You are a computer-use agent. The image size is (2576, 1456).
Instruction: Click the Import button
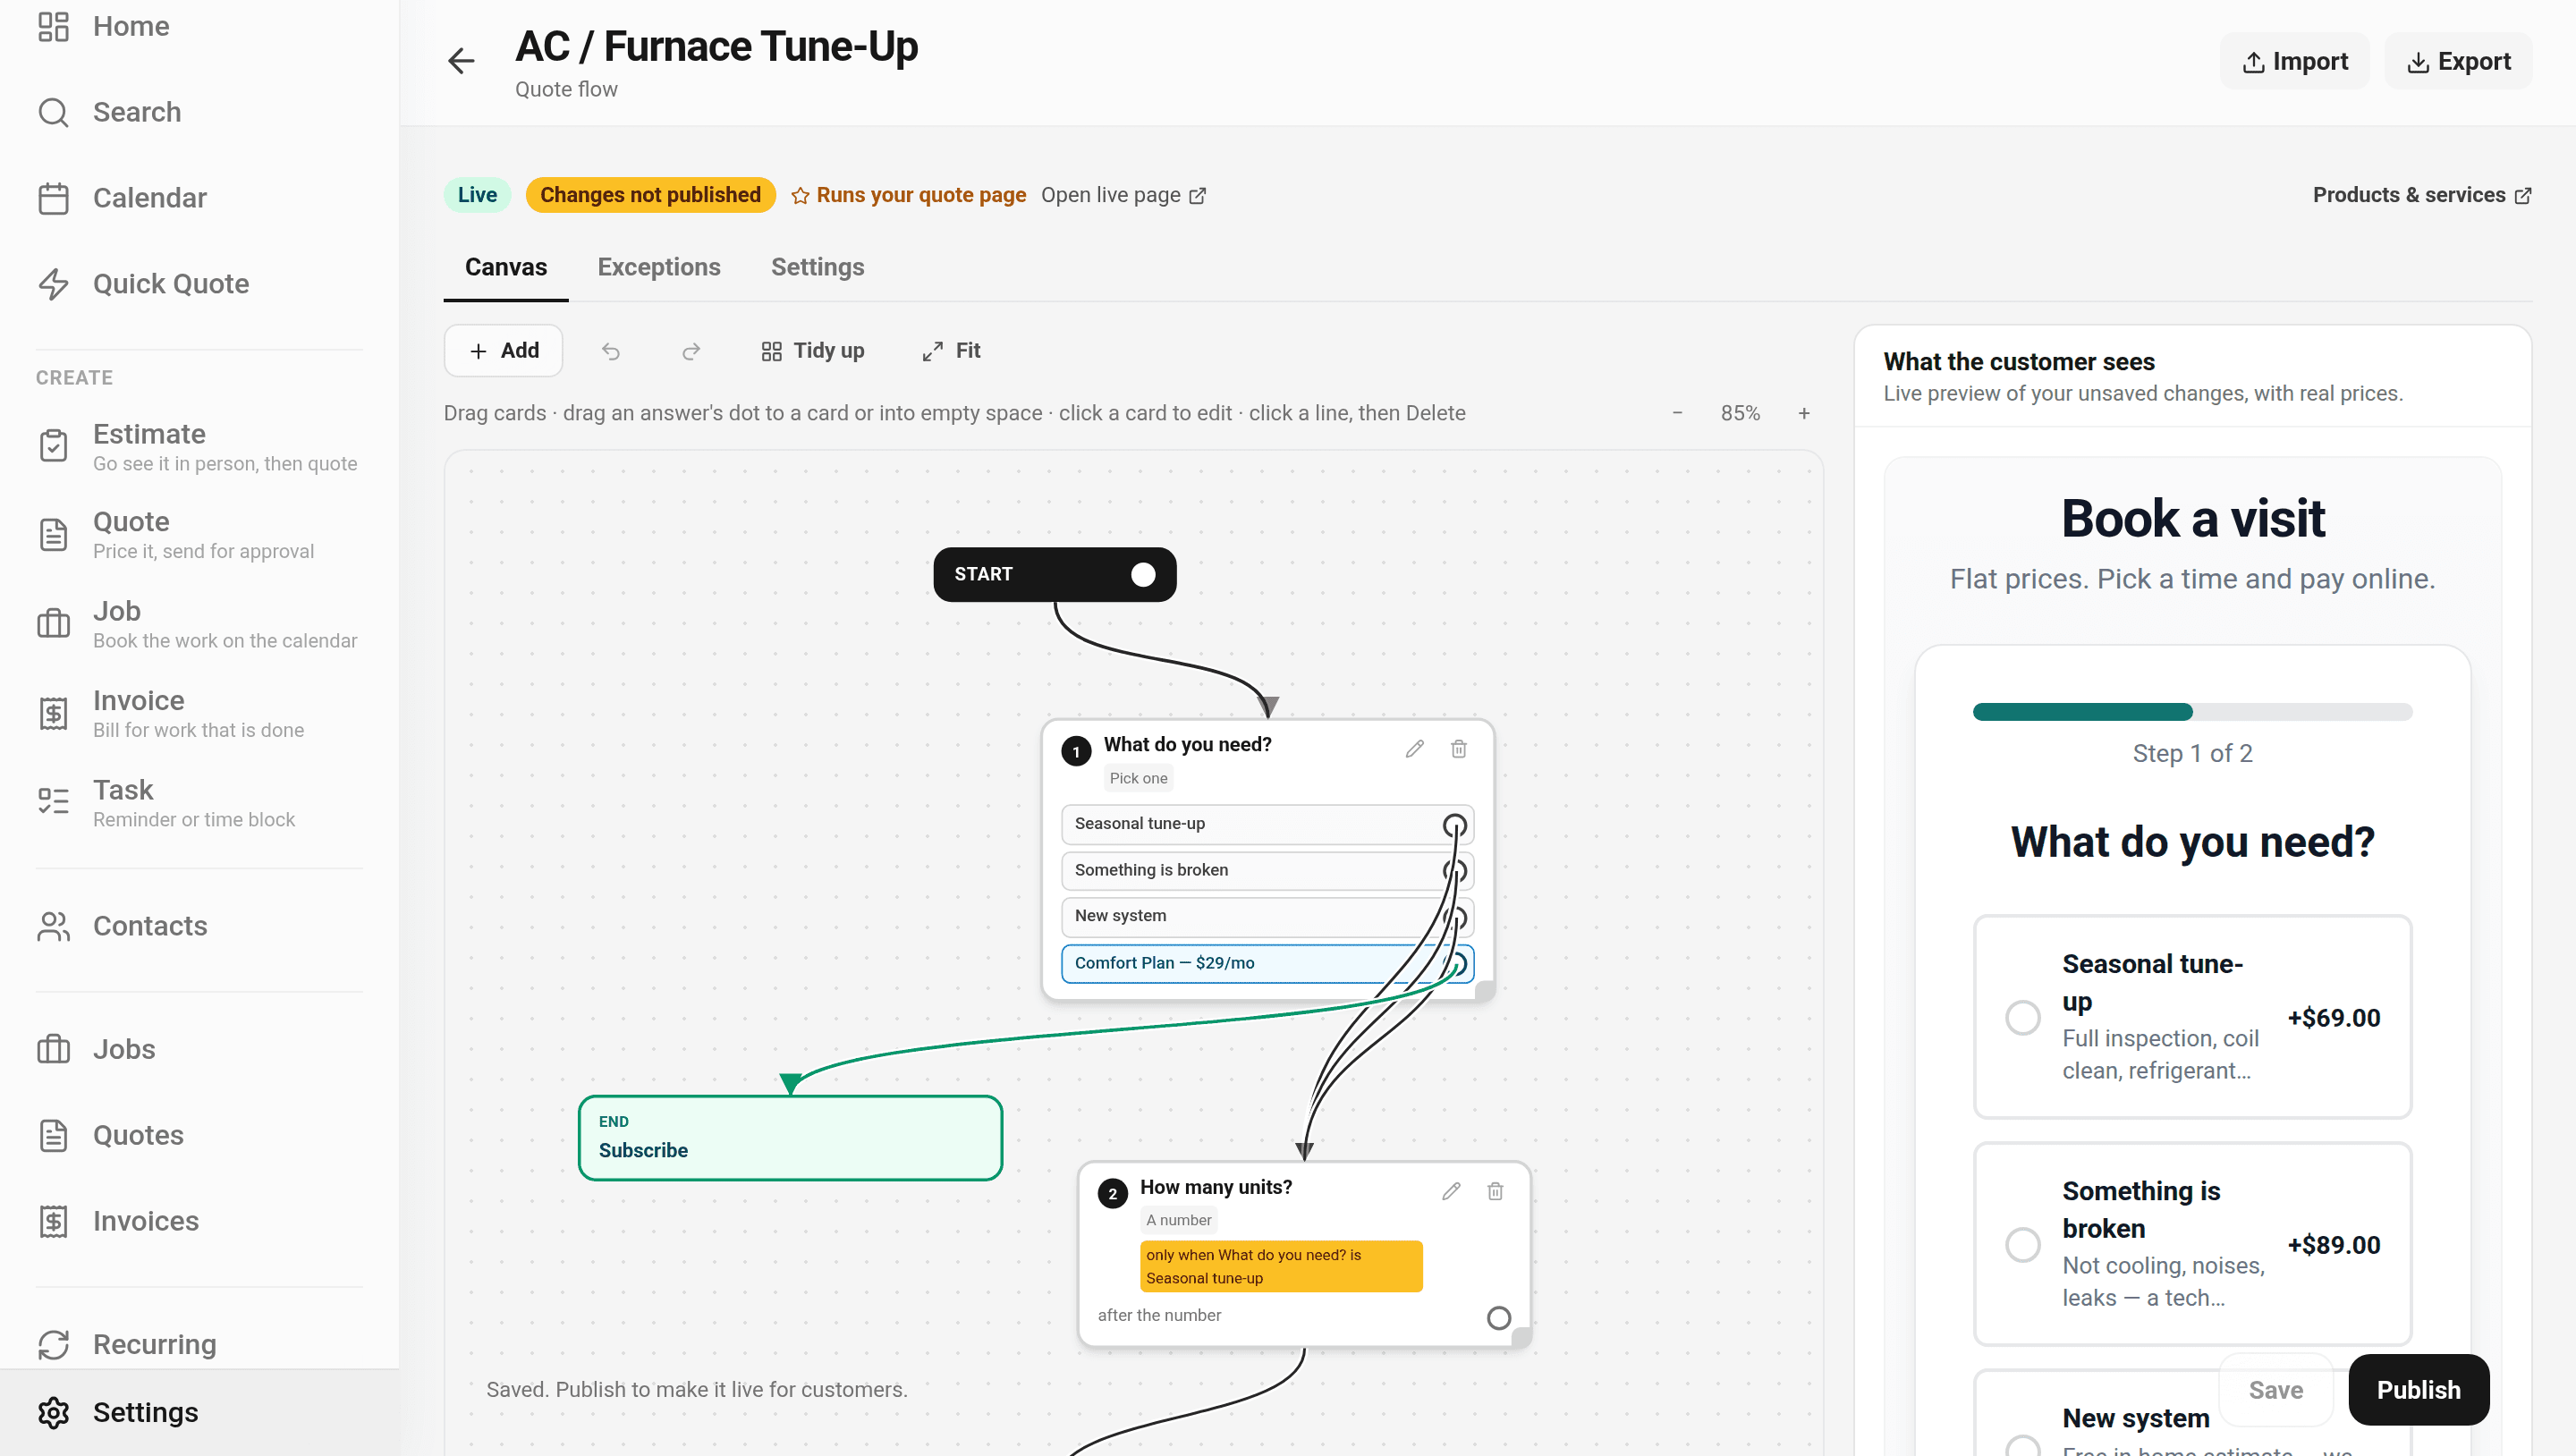pos(2294,61)
